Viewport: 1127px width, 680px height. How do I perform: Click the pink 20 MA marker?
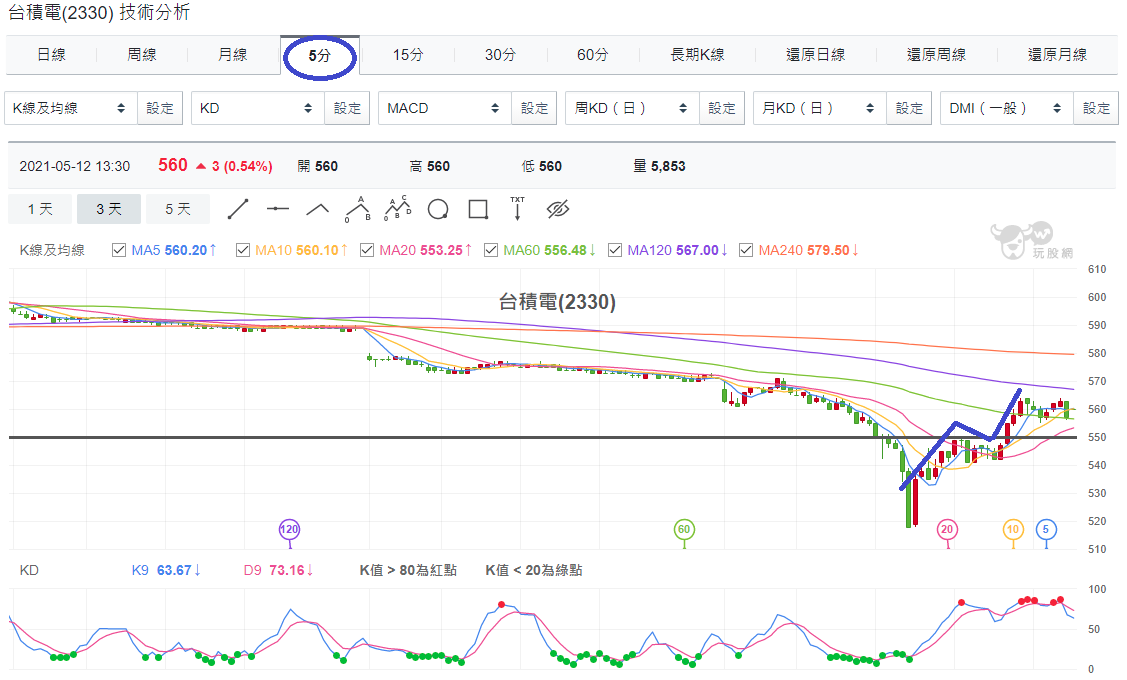[x=947, y=530]
